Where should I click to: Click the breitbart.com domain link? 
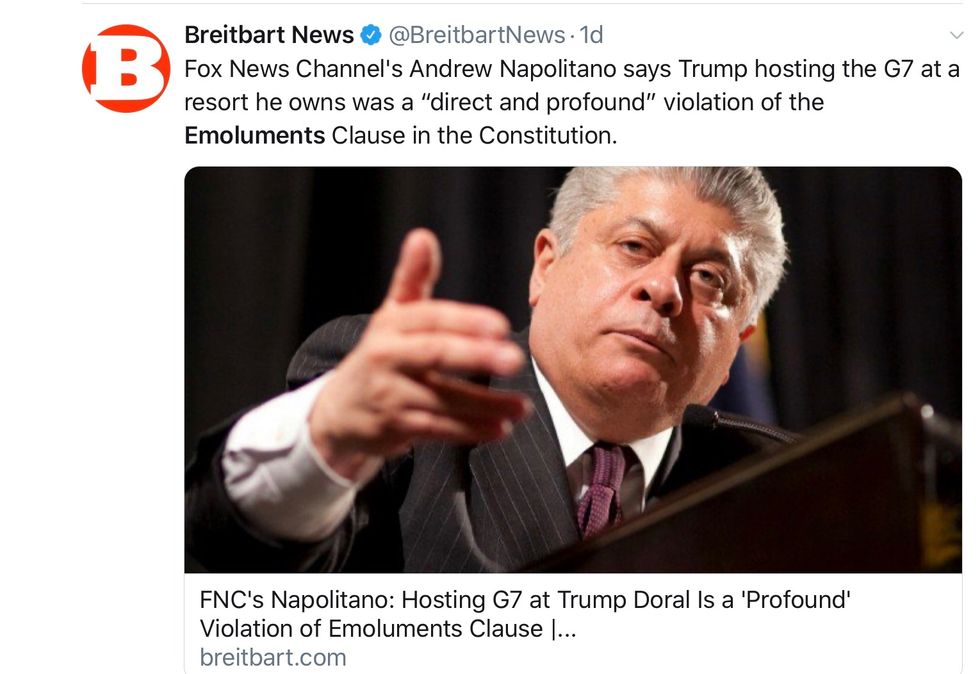[x=273, y=657]
